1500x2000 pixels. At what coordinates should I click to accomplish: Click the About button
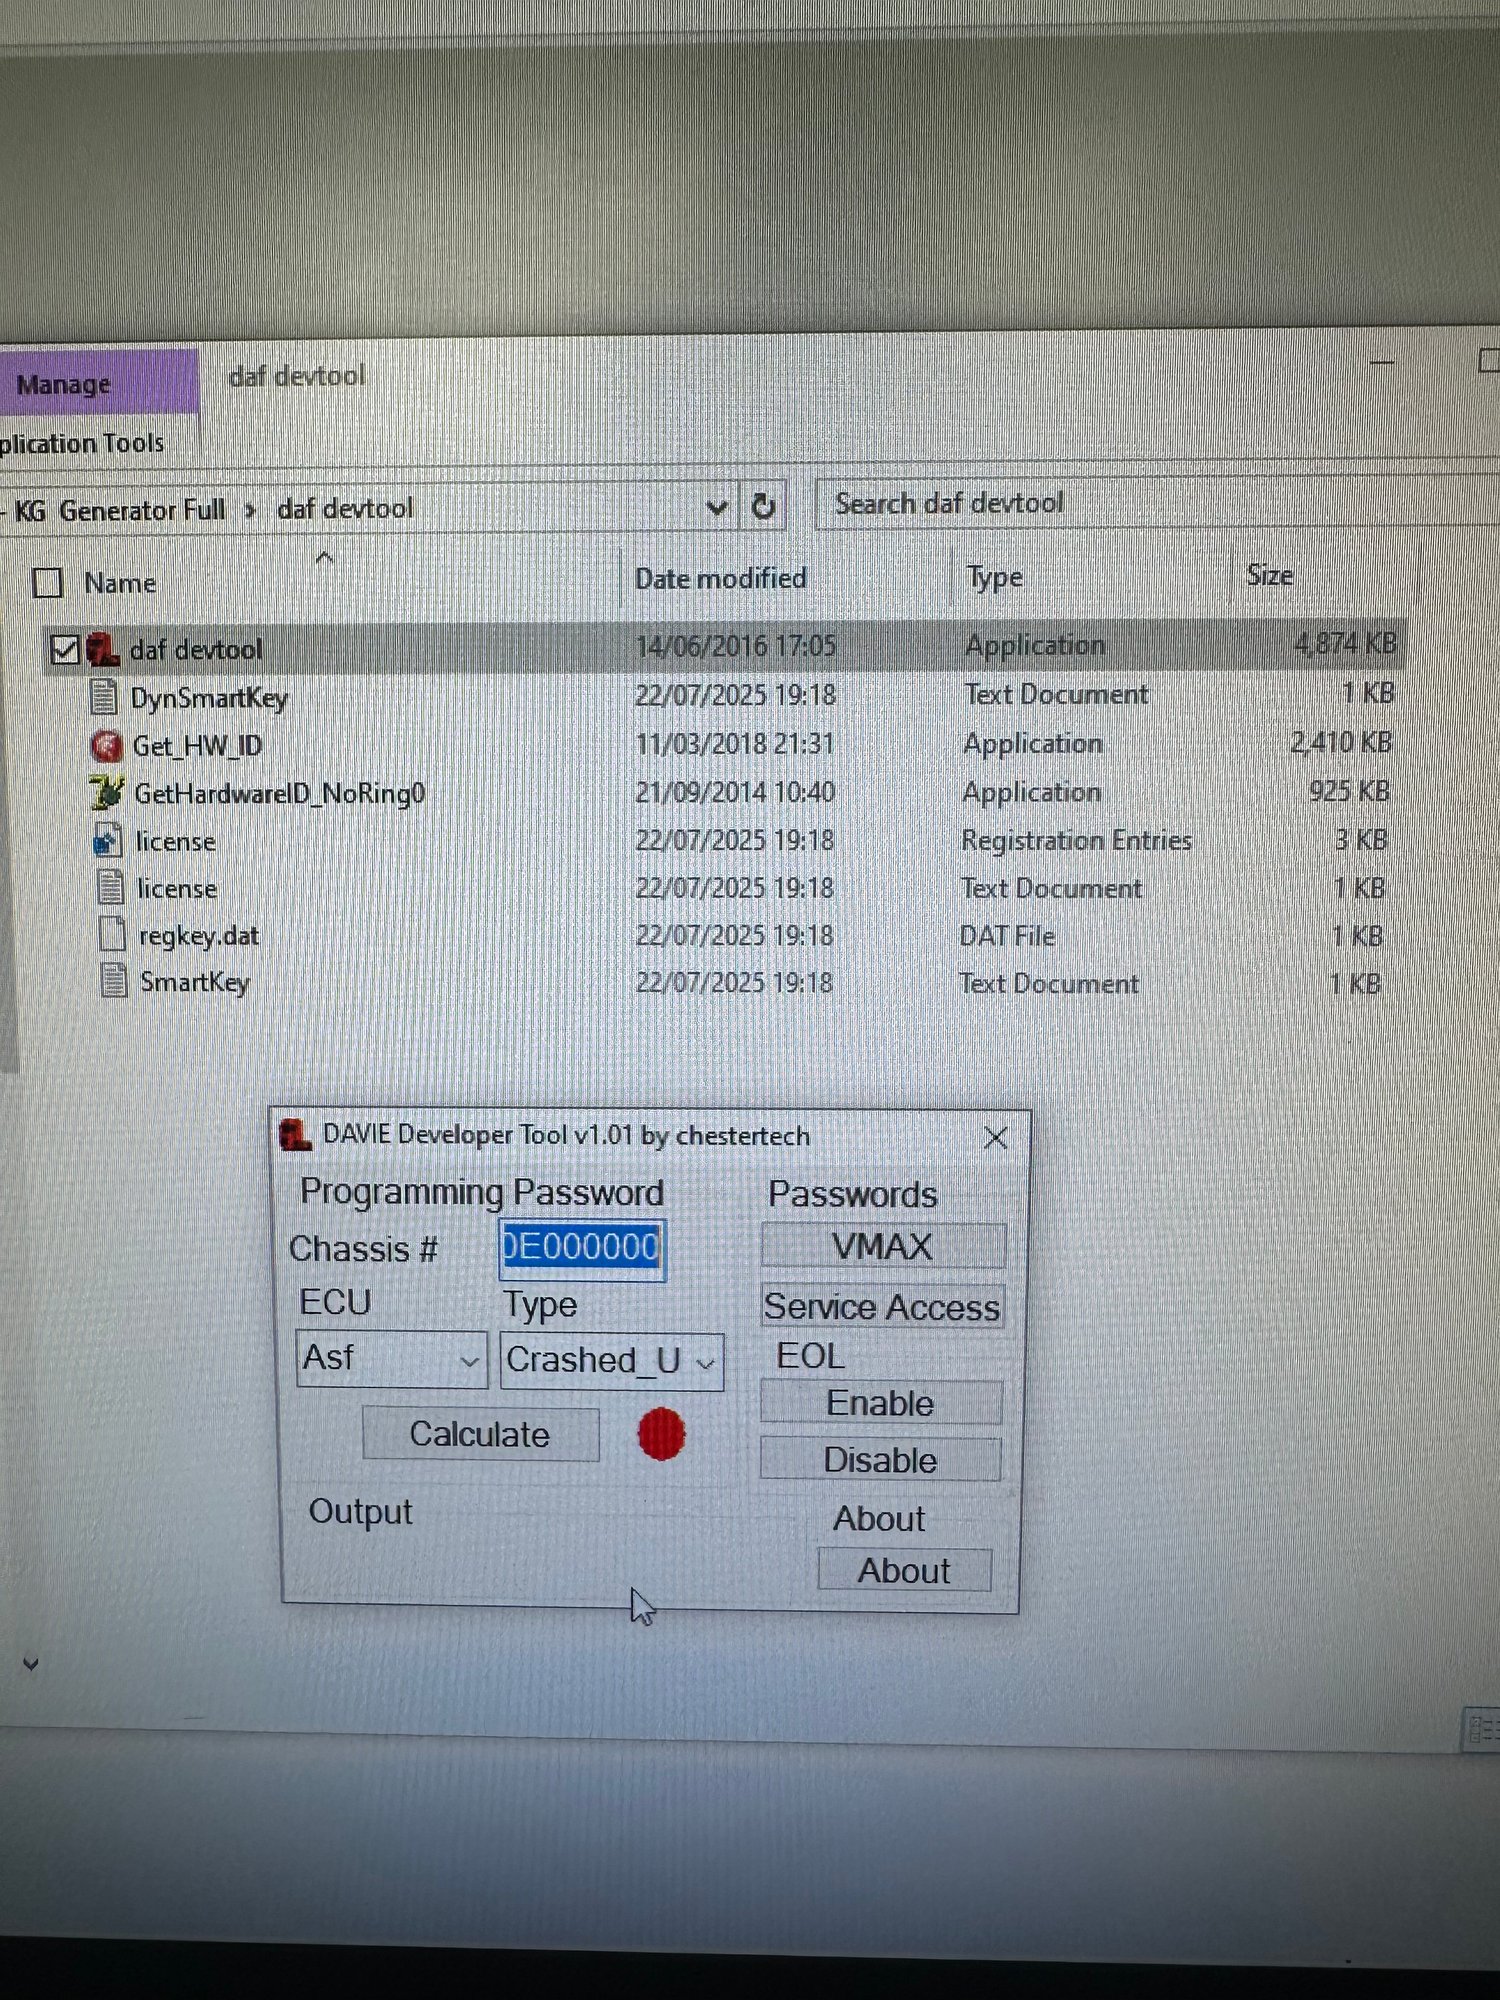pos(904,1571)
